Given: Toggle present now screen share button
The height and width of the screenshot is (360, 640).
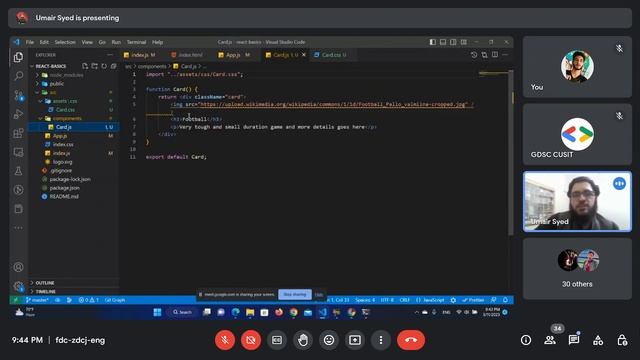Looking at the screenshot, I should pos(355,340).
